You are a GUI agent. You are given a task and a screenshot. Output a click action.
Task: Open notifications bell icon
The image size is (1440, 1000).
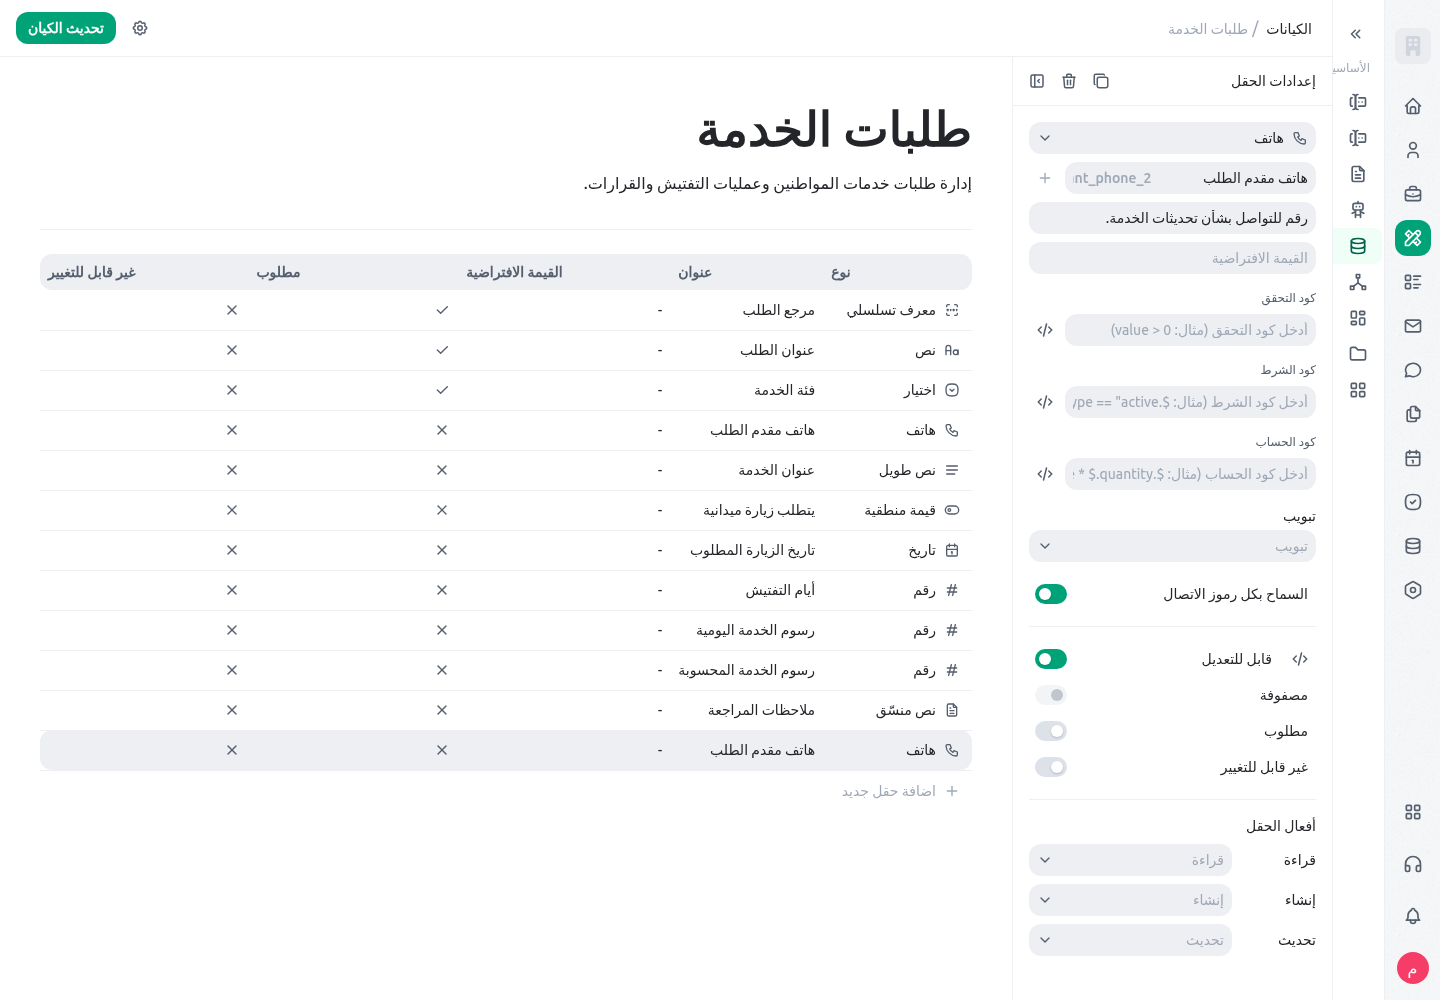pos(1413,916)
